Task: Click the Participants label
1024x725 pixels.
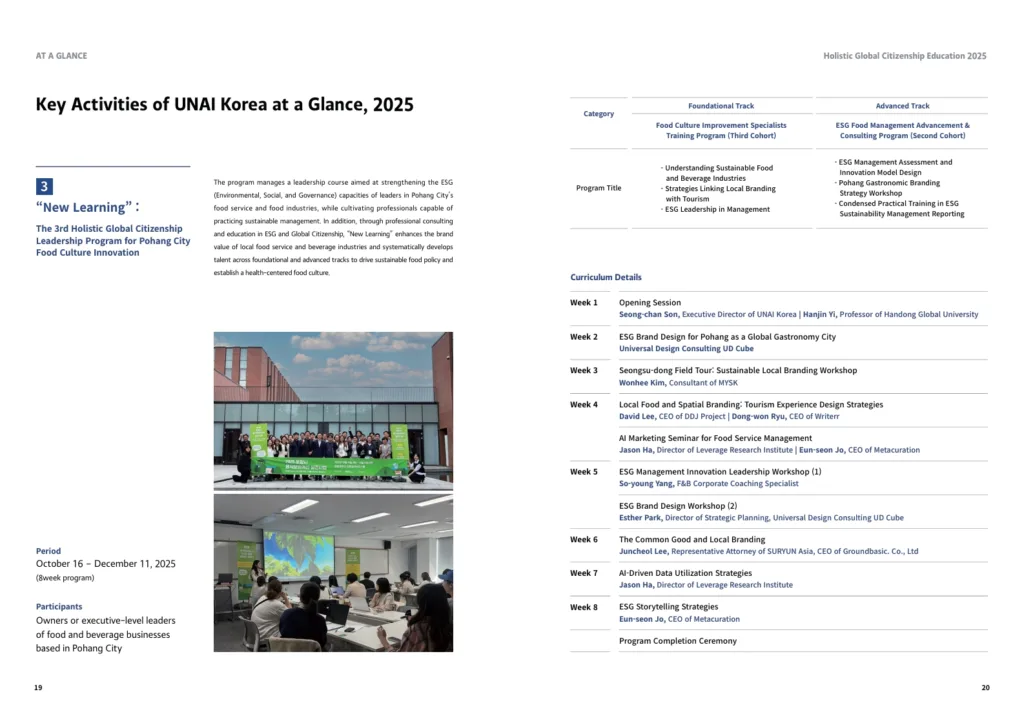Action: click(59, 606)
